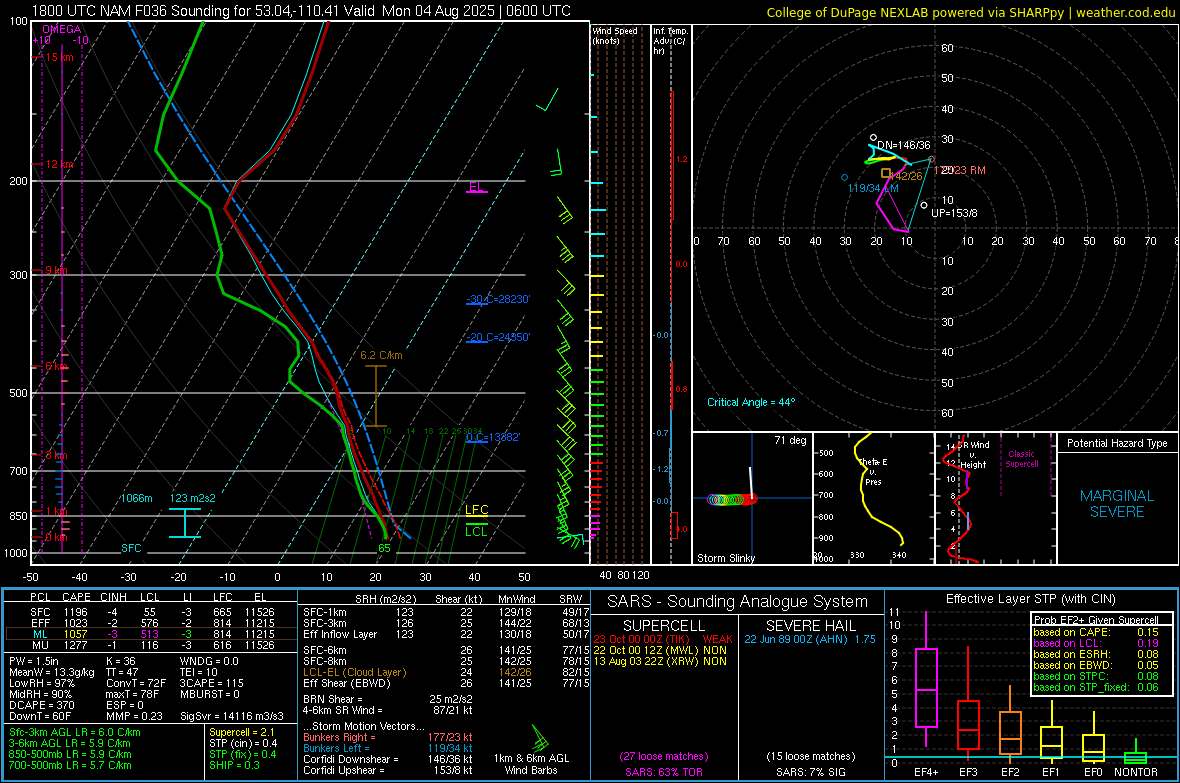Click the cyan effective inflow layer bracket

point(184,523)
